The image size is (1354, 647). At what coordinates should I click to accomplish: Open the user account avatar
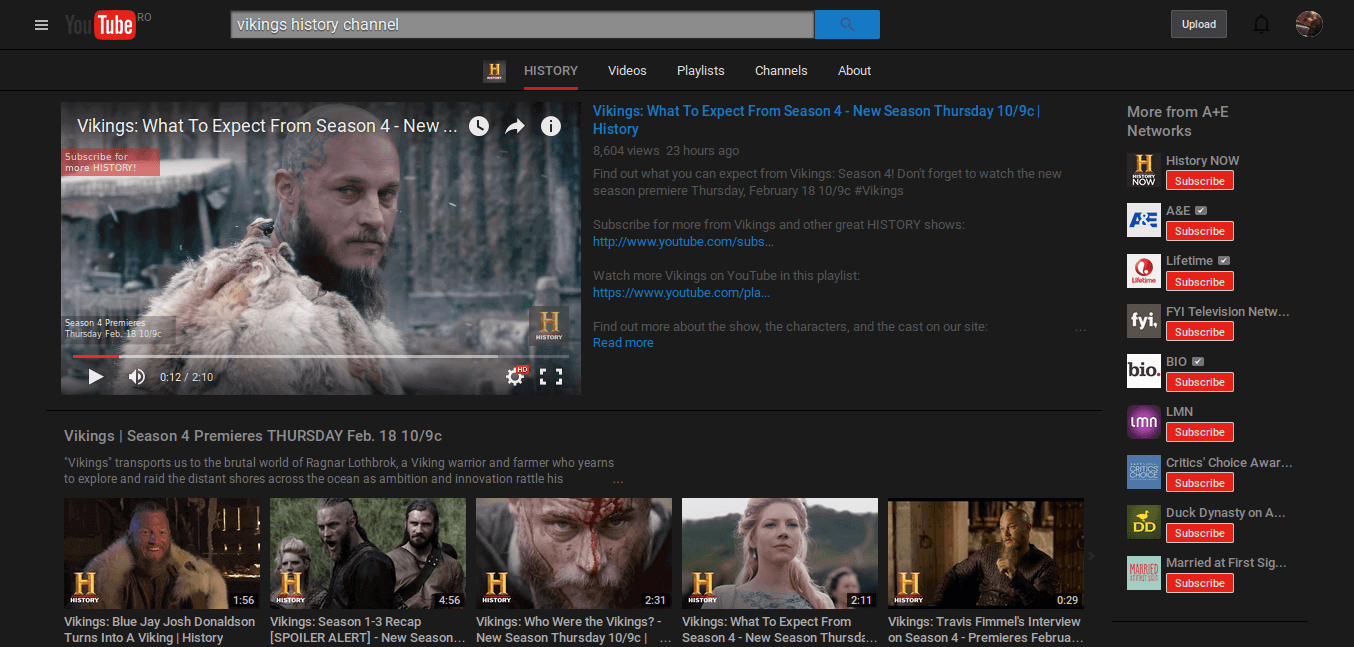[x=1308, y=25]
